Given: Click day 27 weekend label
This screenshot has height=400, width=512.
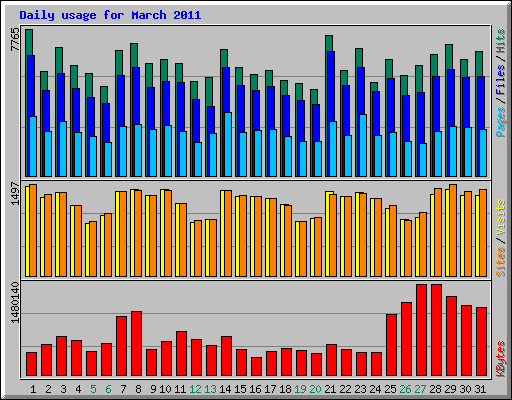Looking at the screenshot, I should 420,389.
